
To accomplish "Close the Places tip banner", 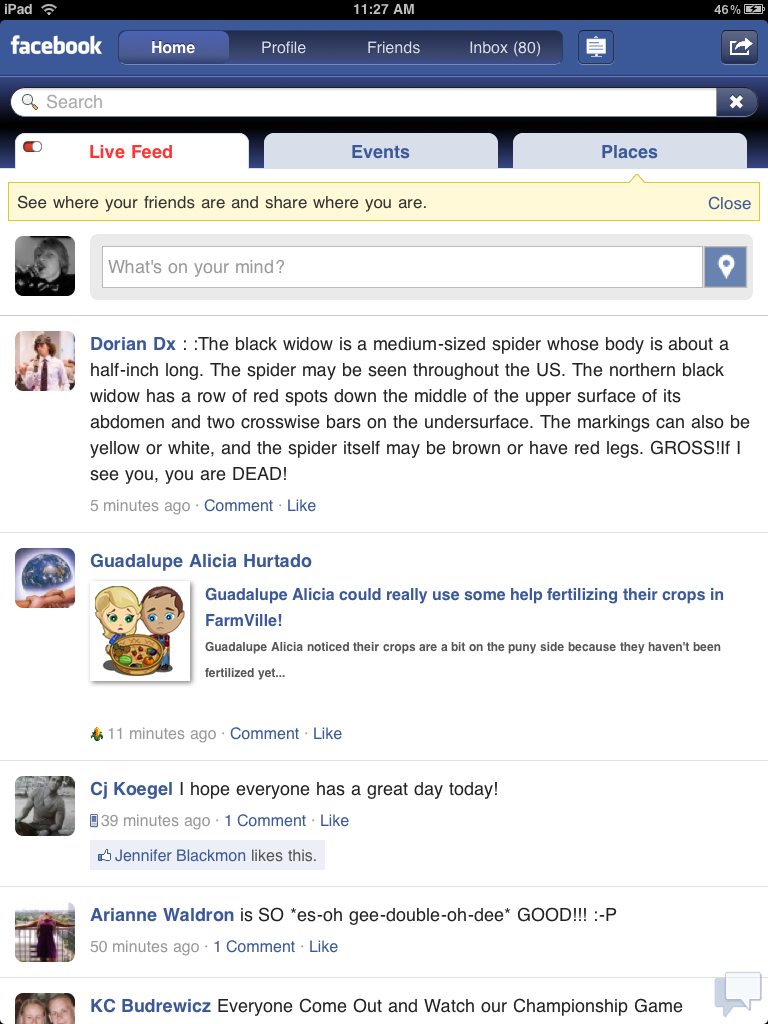I will [x=729, y=203].
